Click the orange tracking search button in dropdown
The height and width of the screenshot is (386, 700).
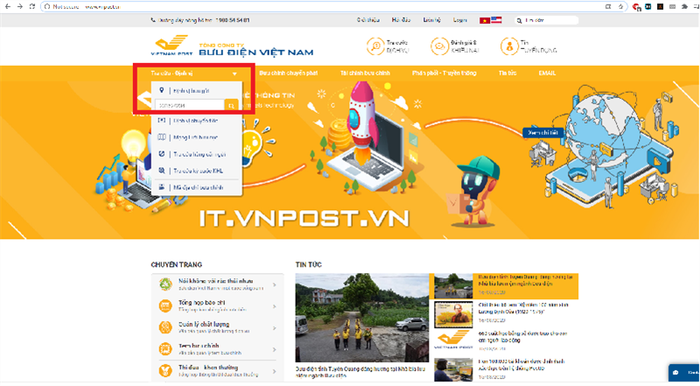point(231,105)
